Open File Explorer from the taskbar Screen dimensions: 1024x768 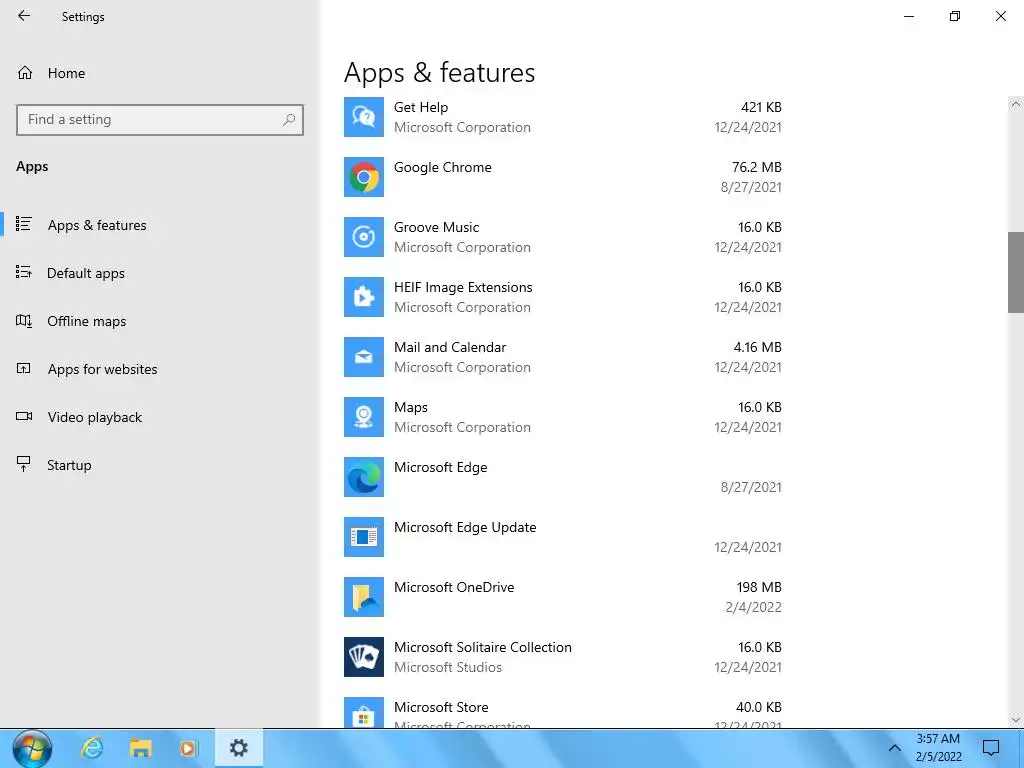pyautogui.click(x=140, y=748)
